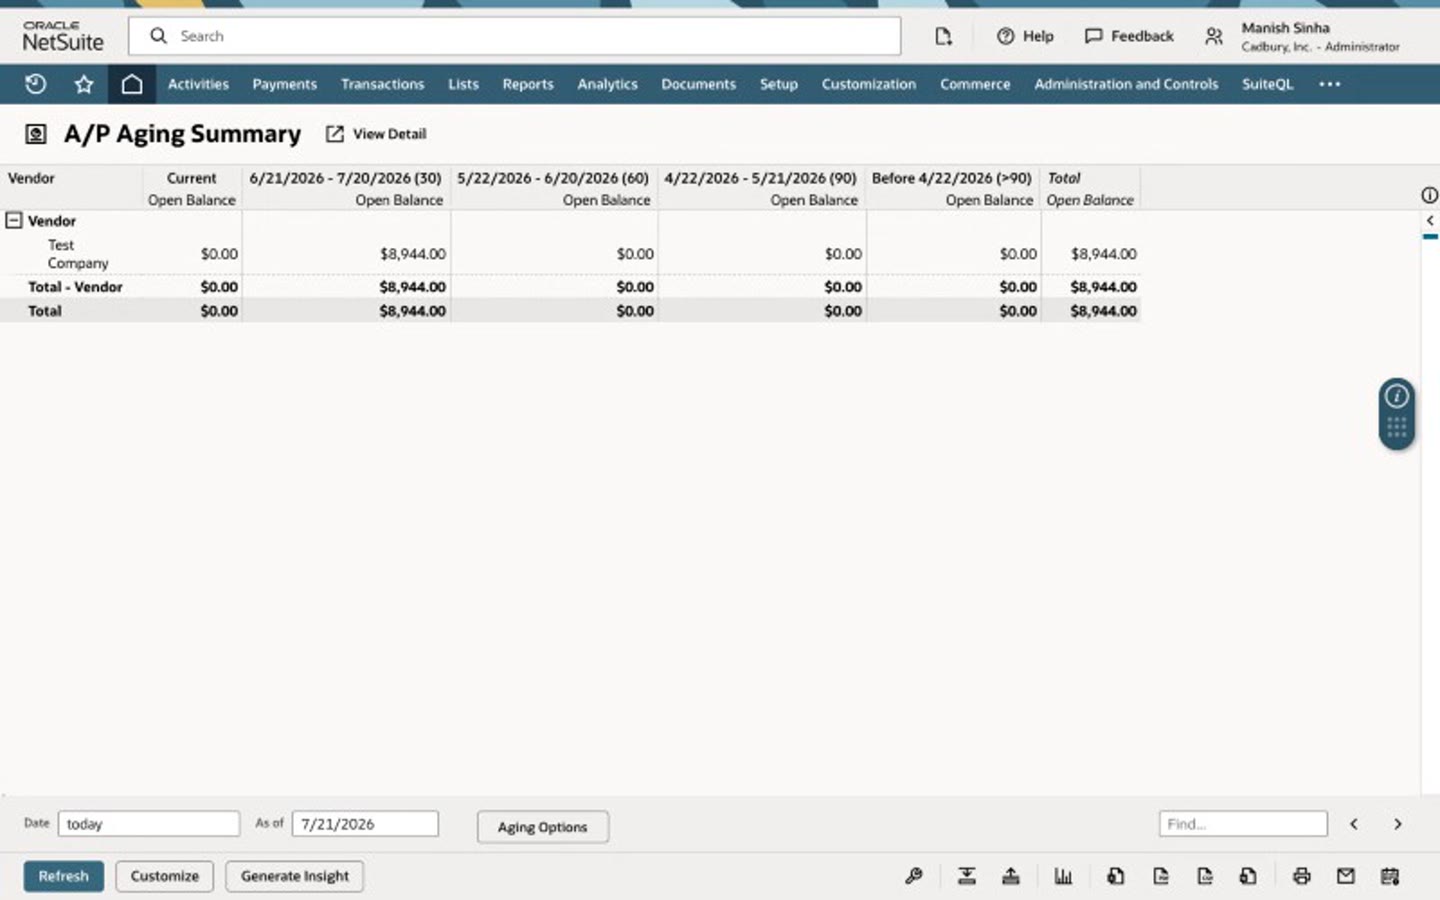1440x900 pixels.
Task: Go to previous find result arrow
Action: click(x=1354, y=824)
